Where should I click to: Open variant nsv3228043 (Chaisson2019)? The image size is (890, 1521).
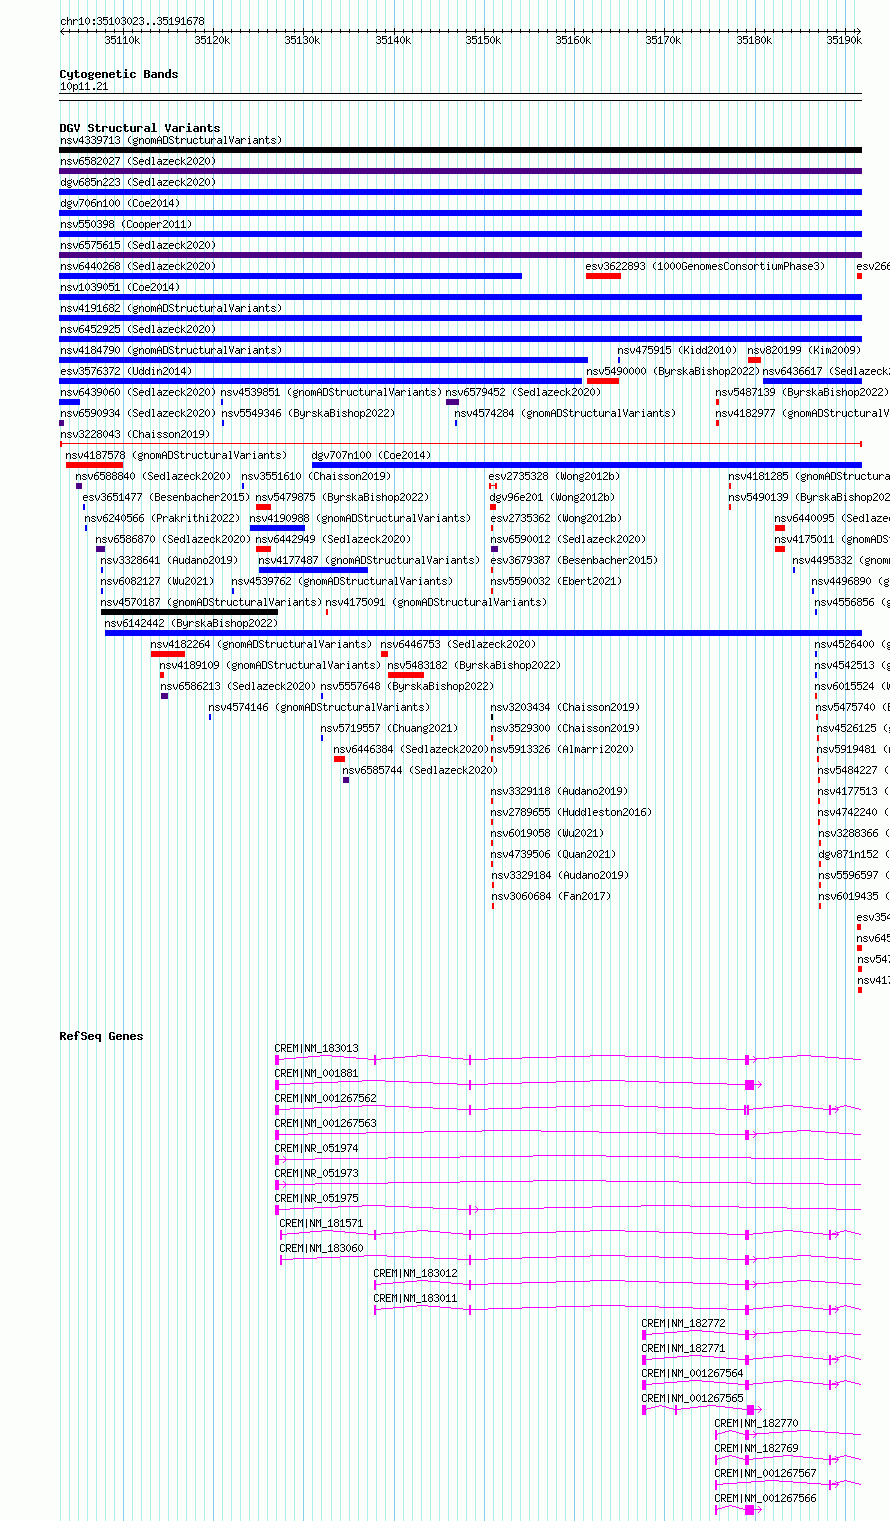coord(135,434)
